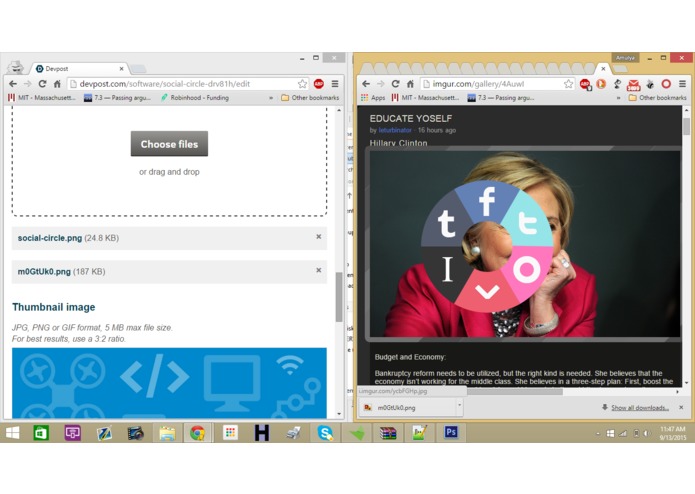
Task: Expand m0GtUk0.png download options arrow
Action: (460, 405)
